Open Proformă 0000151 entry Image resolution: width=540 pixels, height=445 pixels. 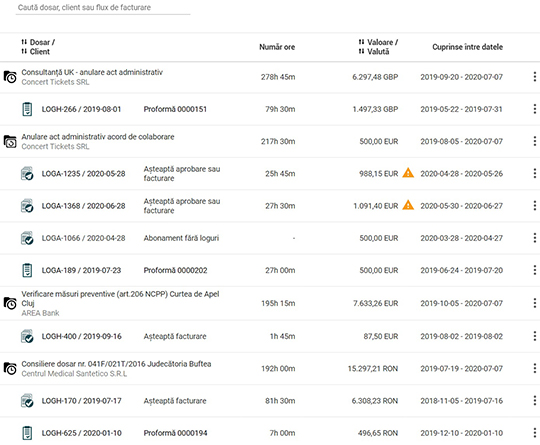pyautogui.click(x=175, y=109)
